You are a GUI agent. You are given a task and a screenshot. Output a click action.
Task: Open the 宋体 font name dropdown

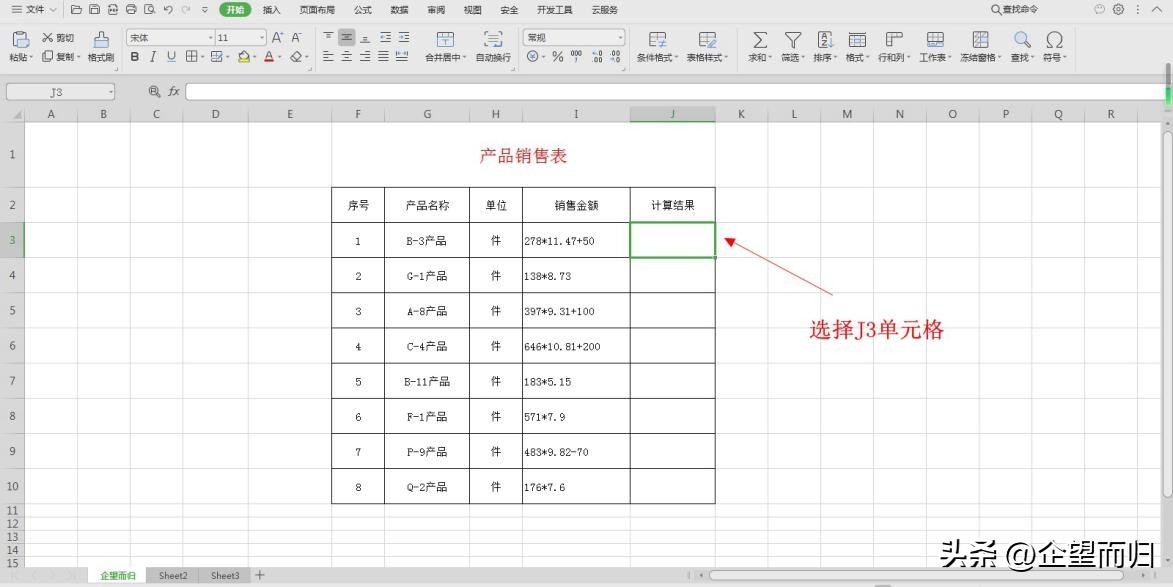tap(210, 37)
